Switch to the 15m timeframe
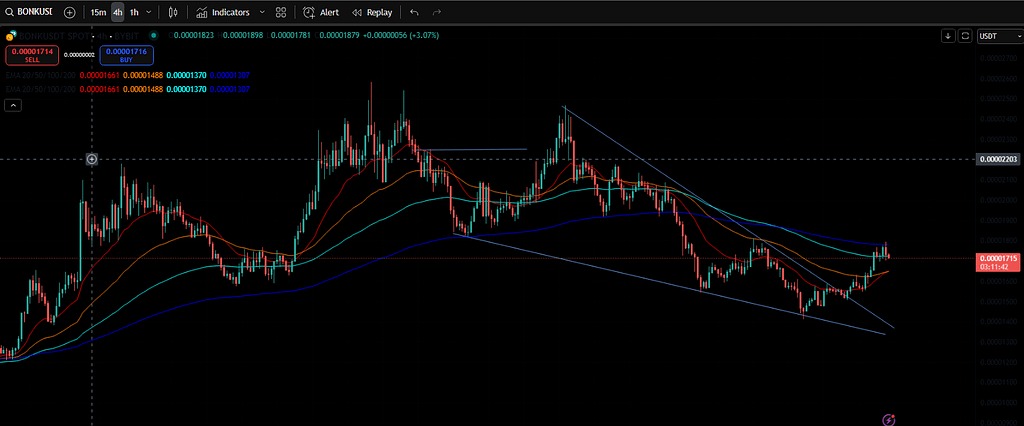The image size is (1024, 426). pos(98,12)
